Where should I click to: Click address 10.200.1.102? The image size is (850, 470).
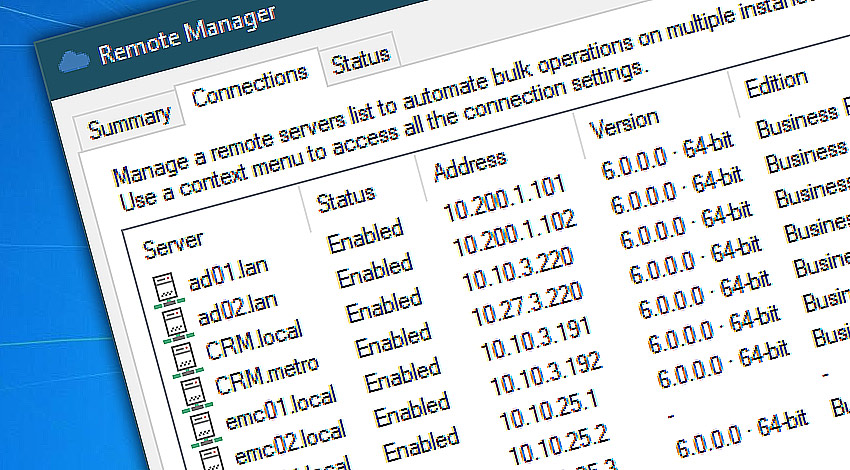514,234
